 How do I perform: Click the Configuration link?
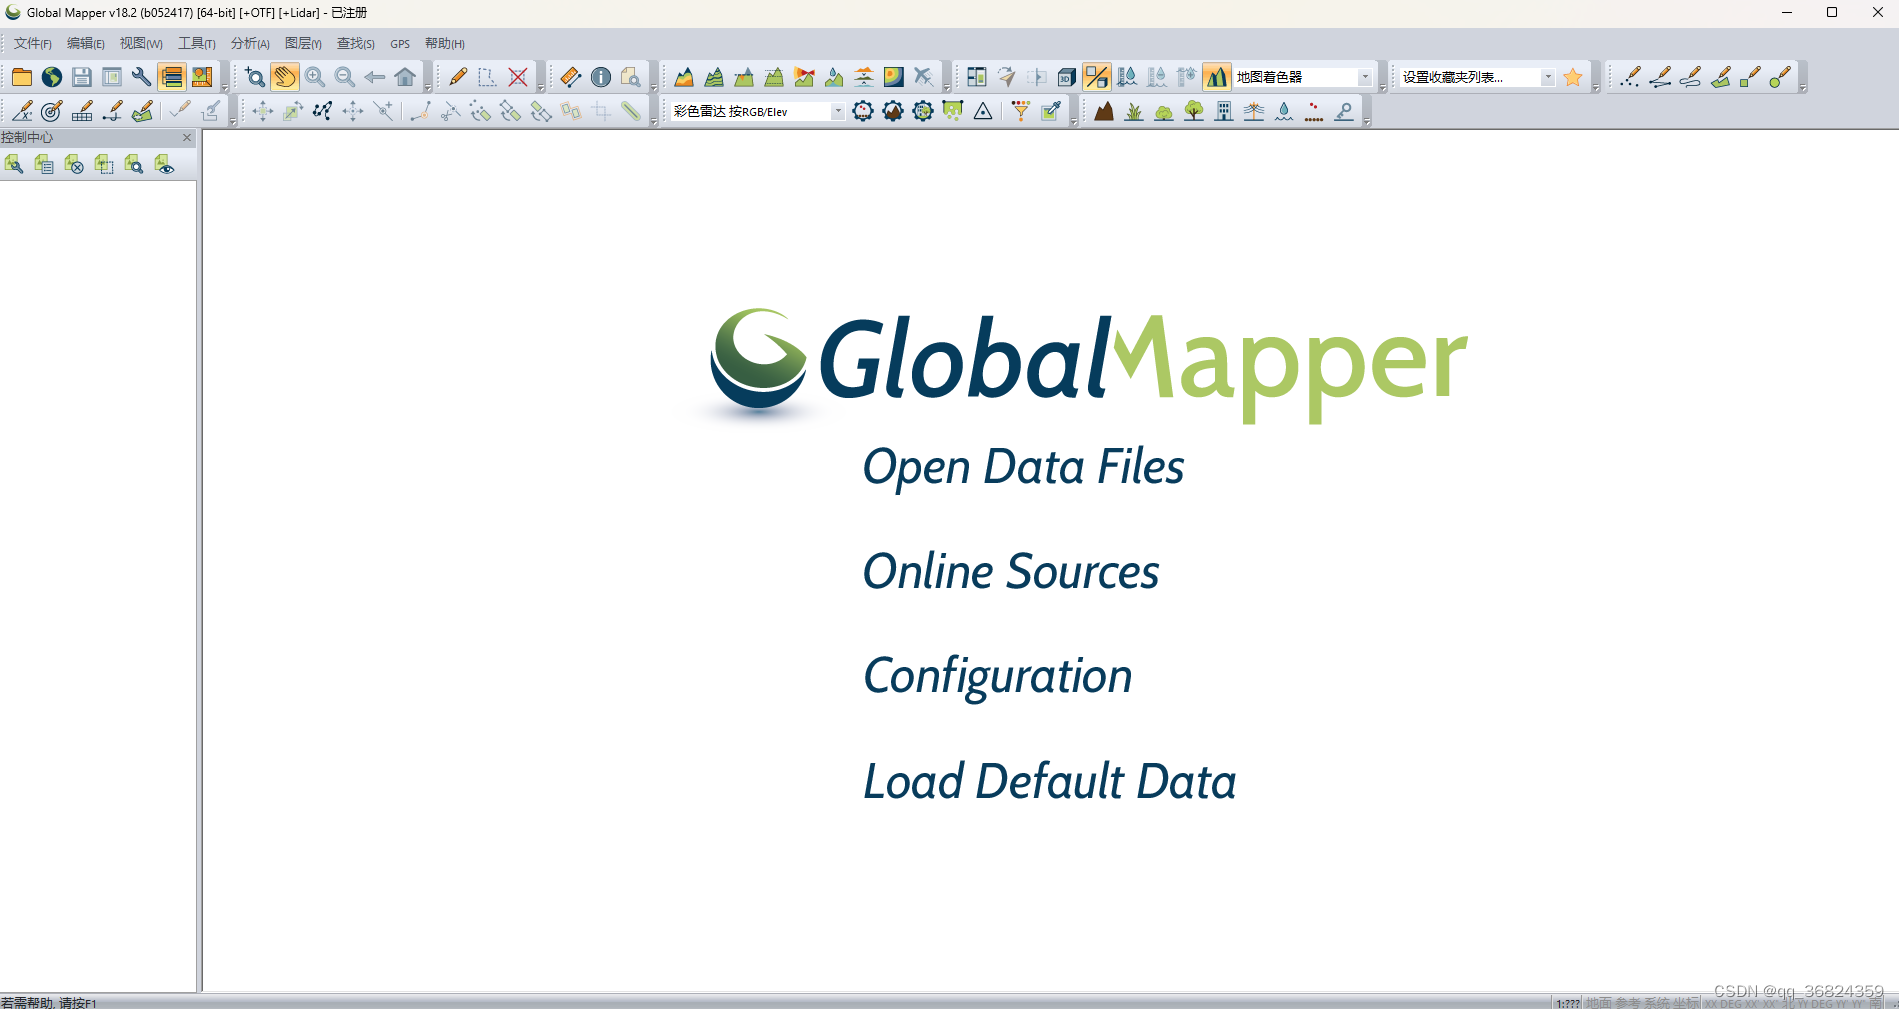pos(998,677)
